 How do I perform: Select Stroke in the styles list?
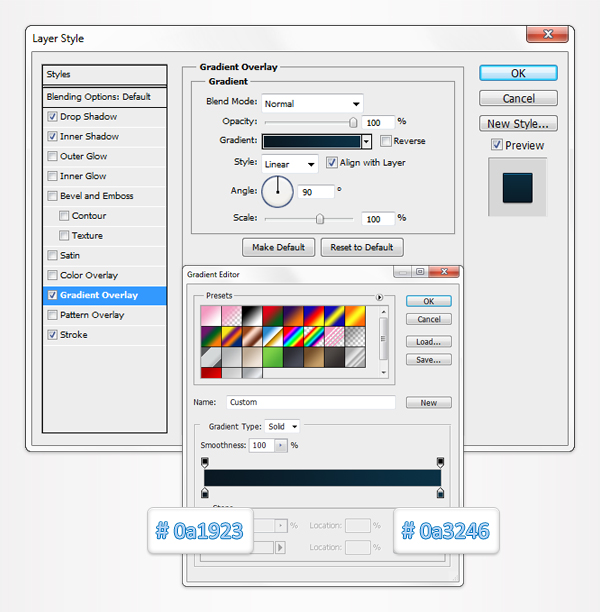[x=74, y=335]
